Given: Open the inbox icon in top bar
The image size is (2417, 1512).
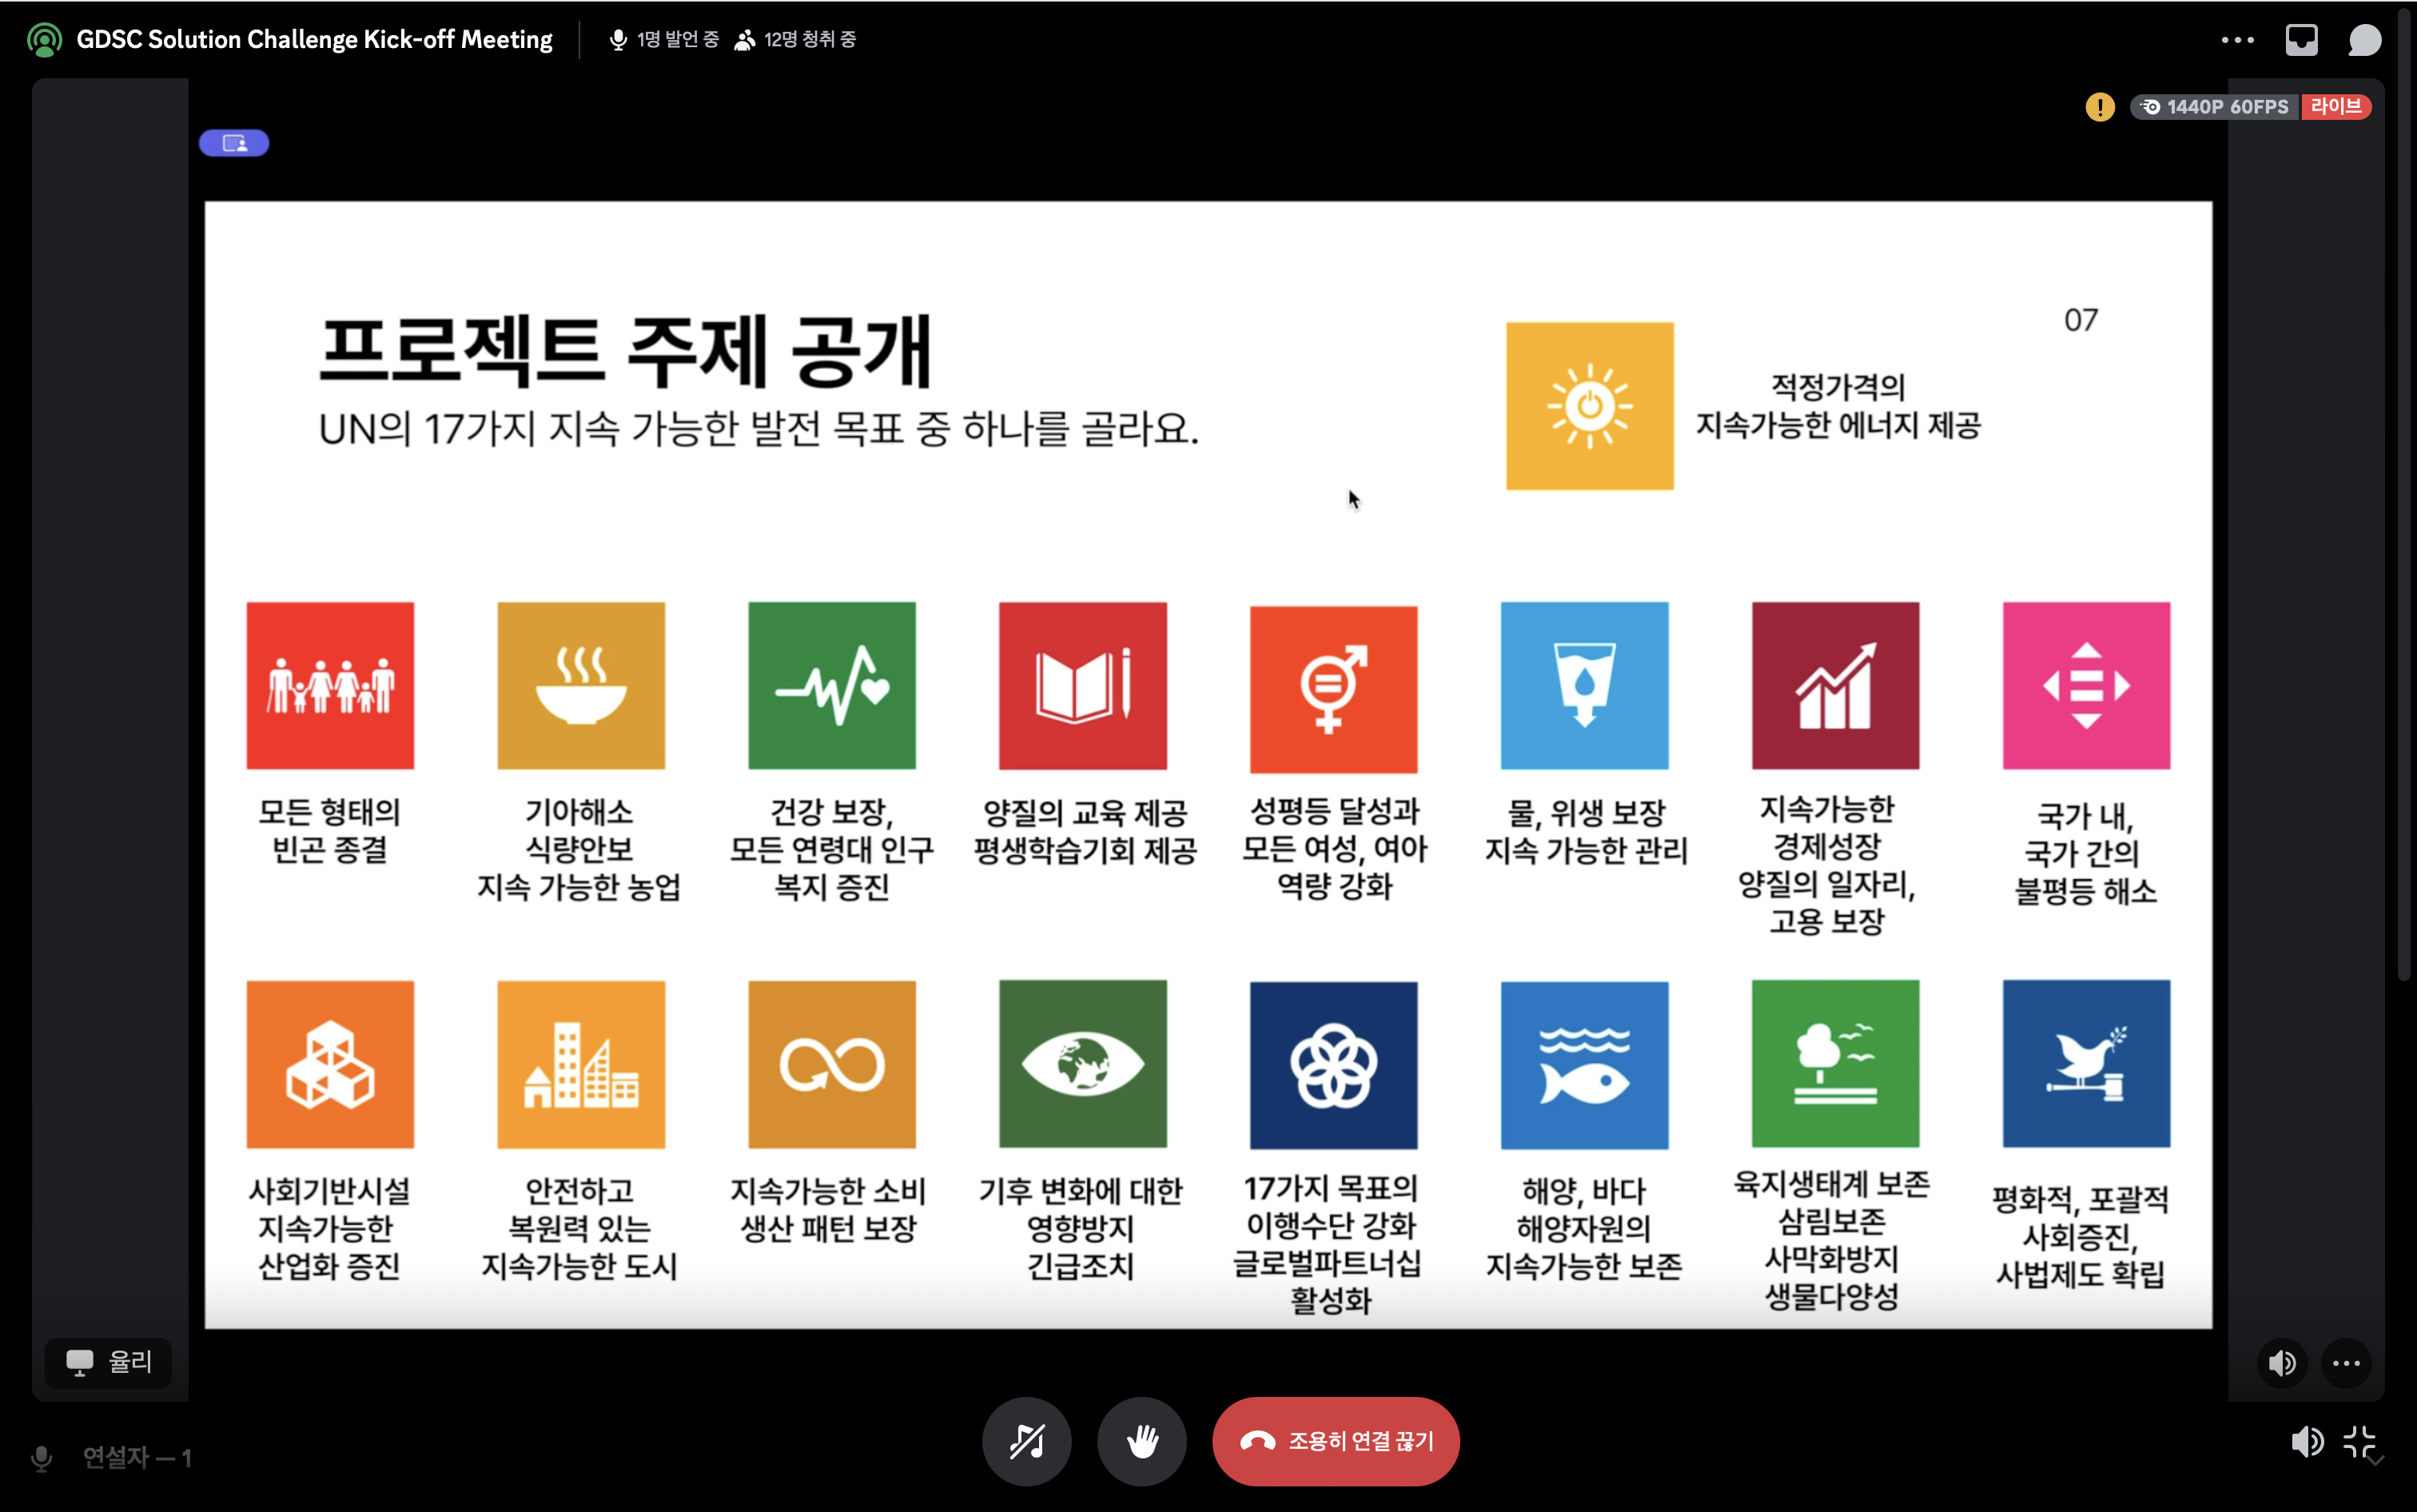Looking at the screenshot, I should point(2301,40).
